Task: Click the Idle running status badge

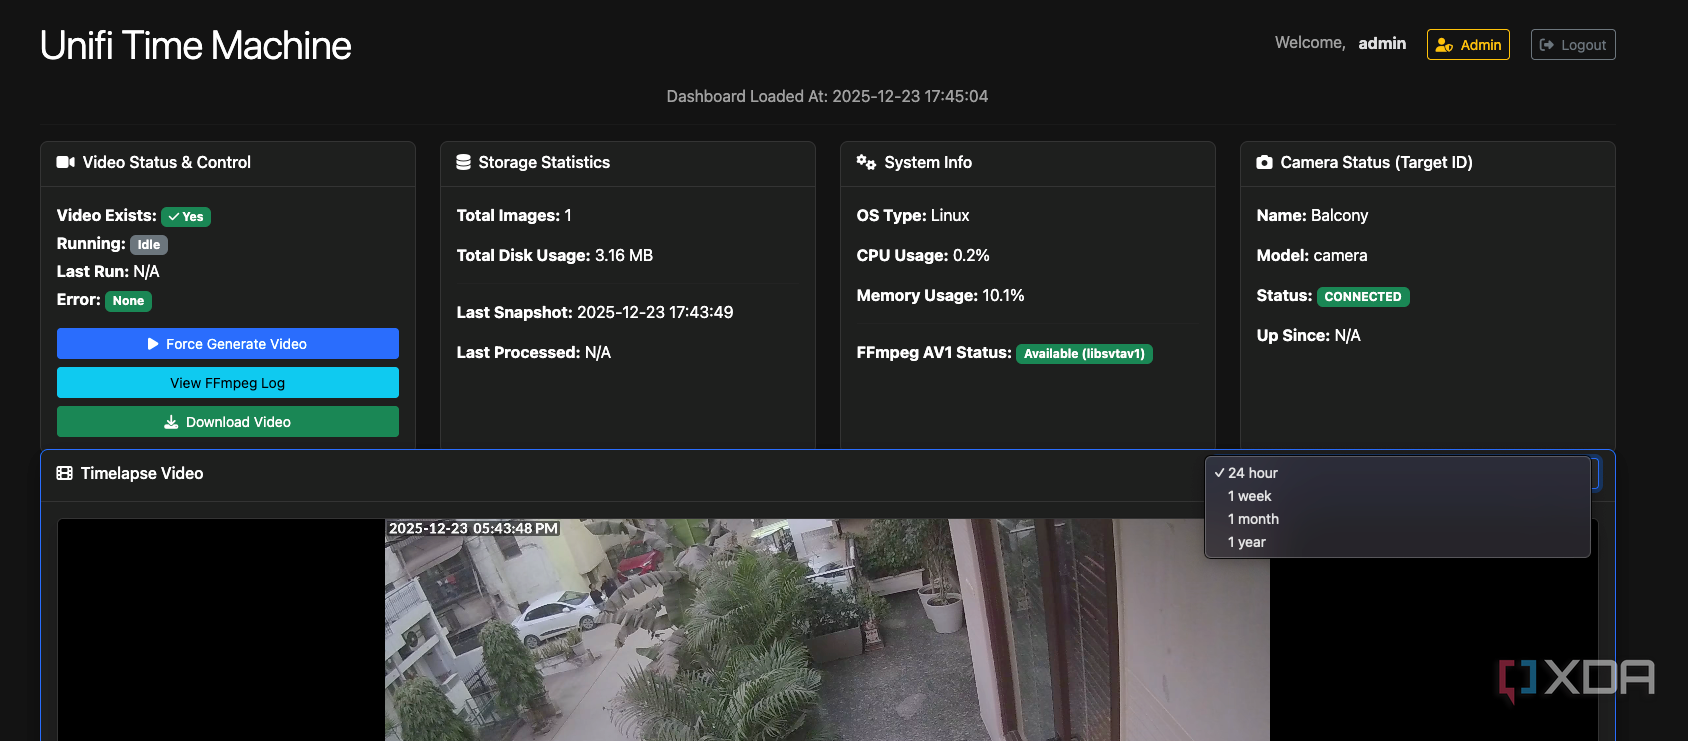Action: (x=149, y=244)
